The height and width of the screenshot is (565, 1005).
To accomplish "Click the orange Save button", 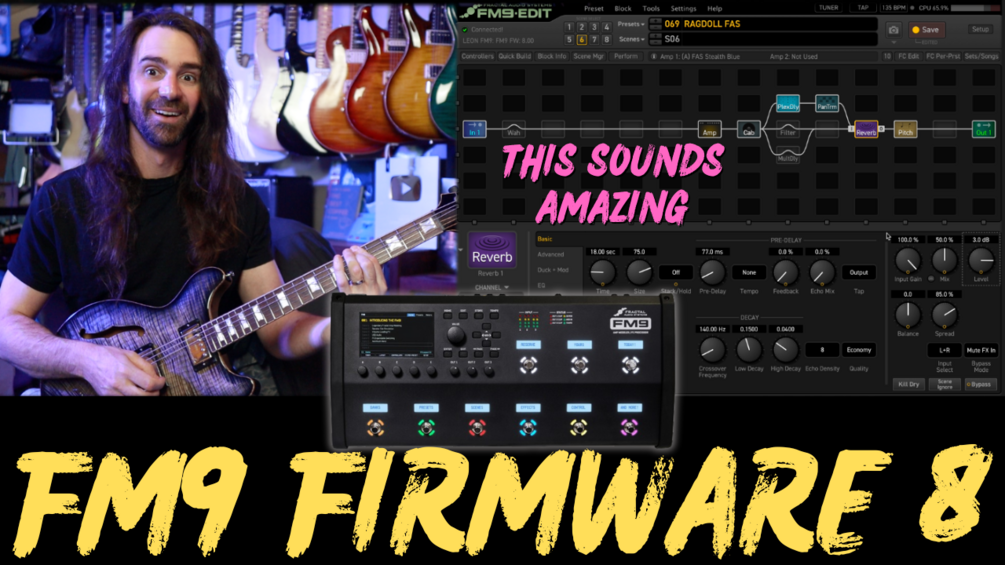I will (x=926, y=30).
